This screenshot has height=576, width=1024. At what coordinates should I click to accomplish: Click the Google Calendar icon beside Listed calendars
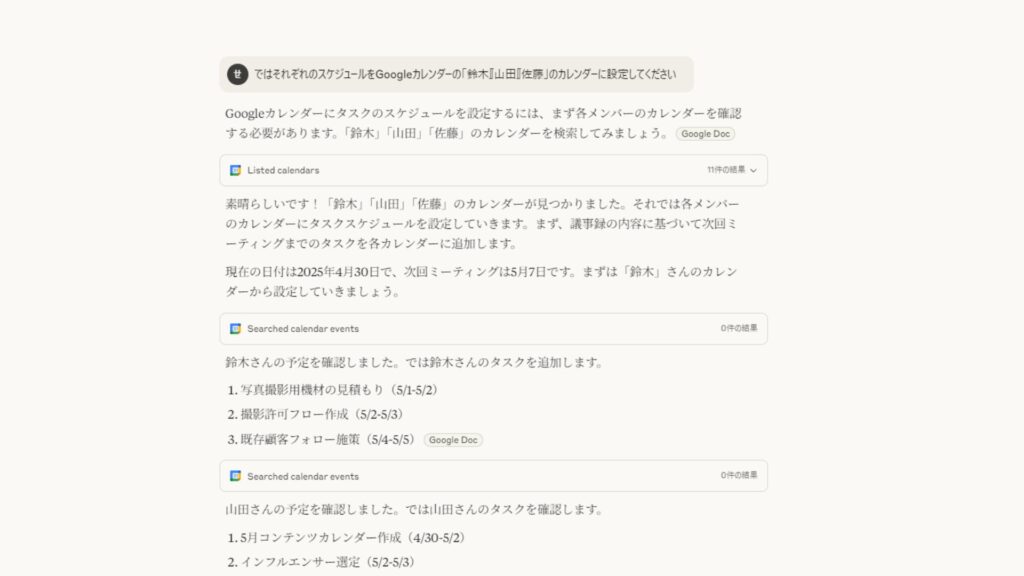(235, 170)
